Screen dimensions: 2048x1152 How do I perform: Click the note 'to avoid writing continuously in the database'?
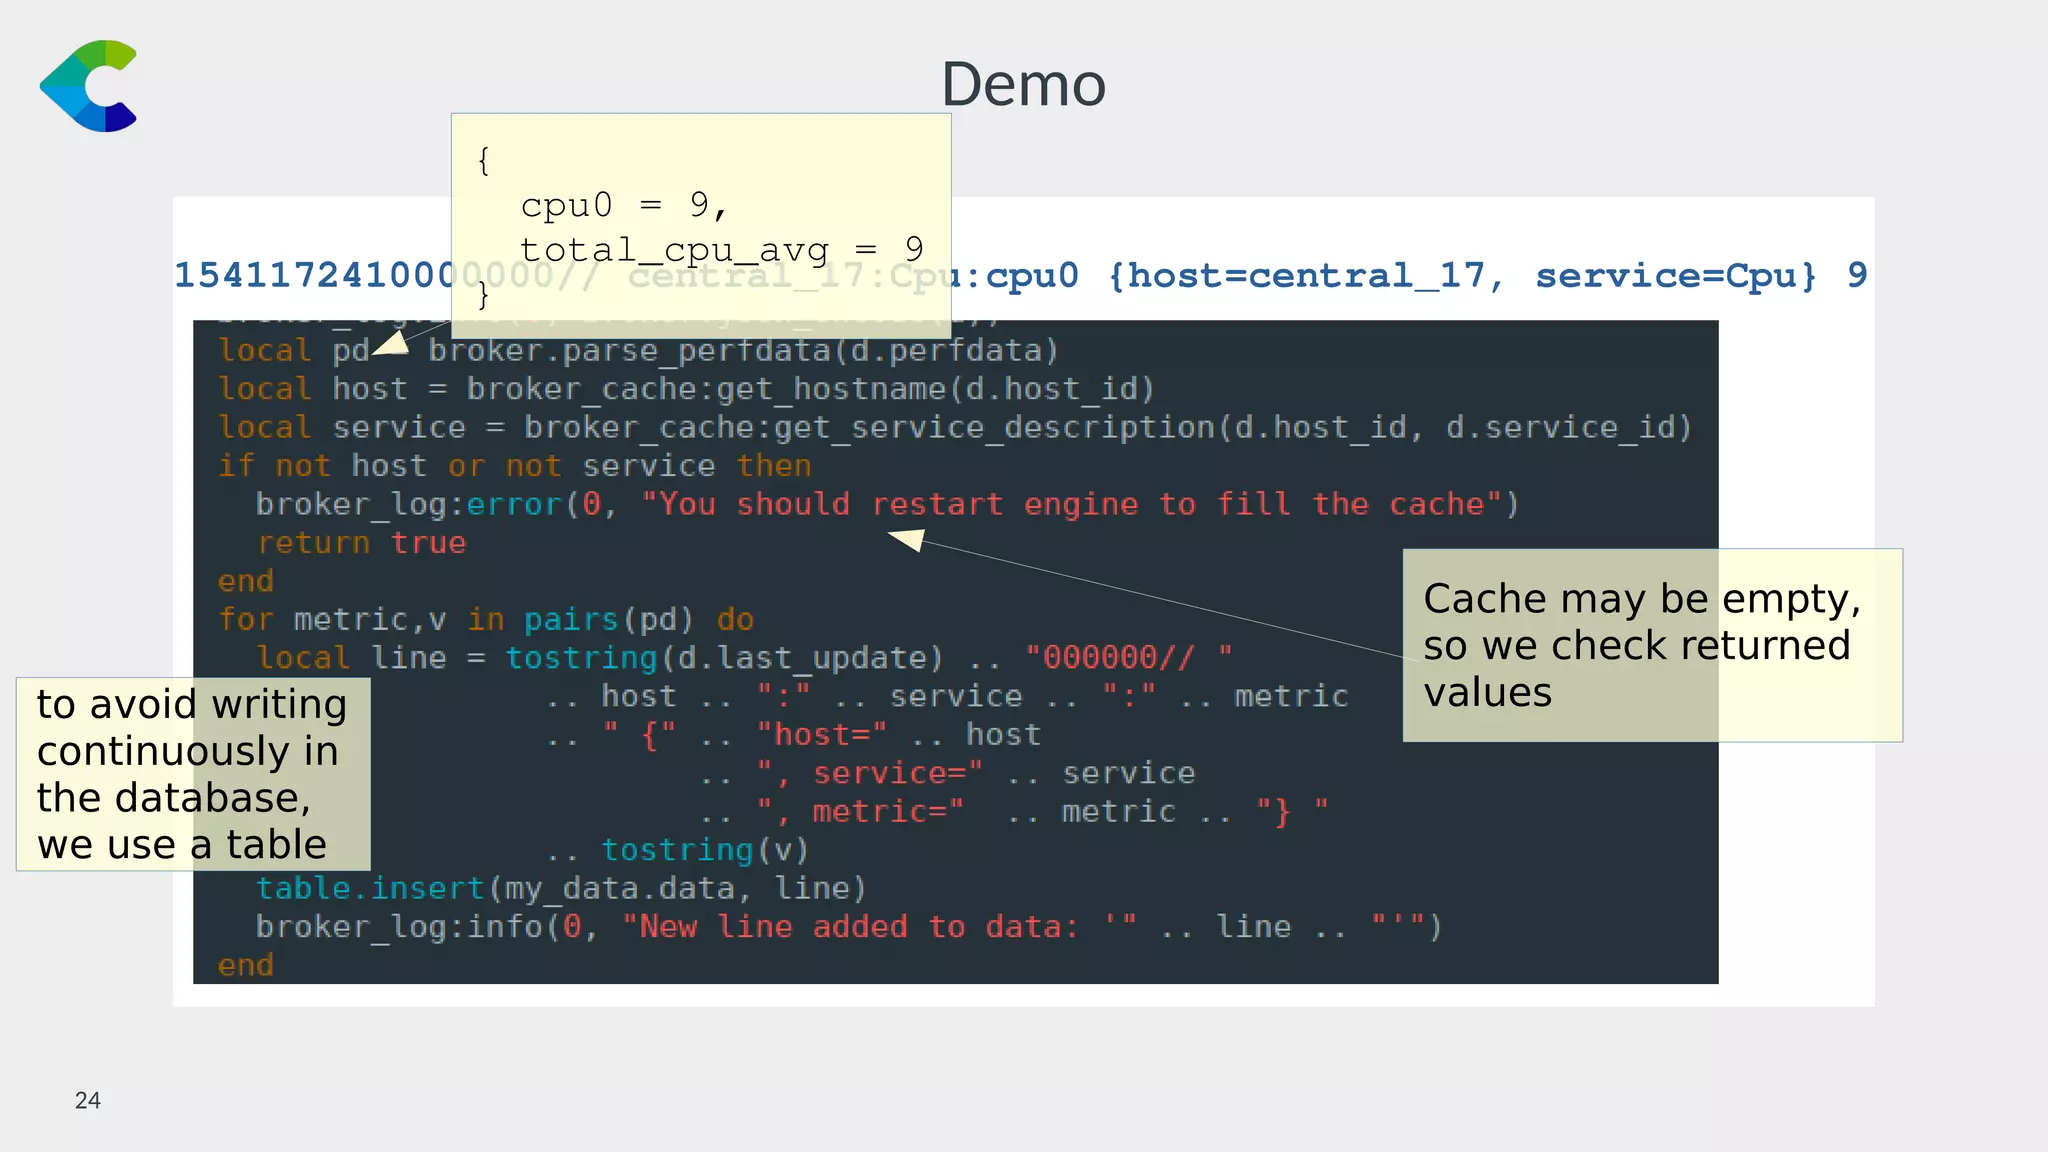tap(193, 774)
